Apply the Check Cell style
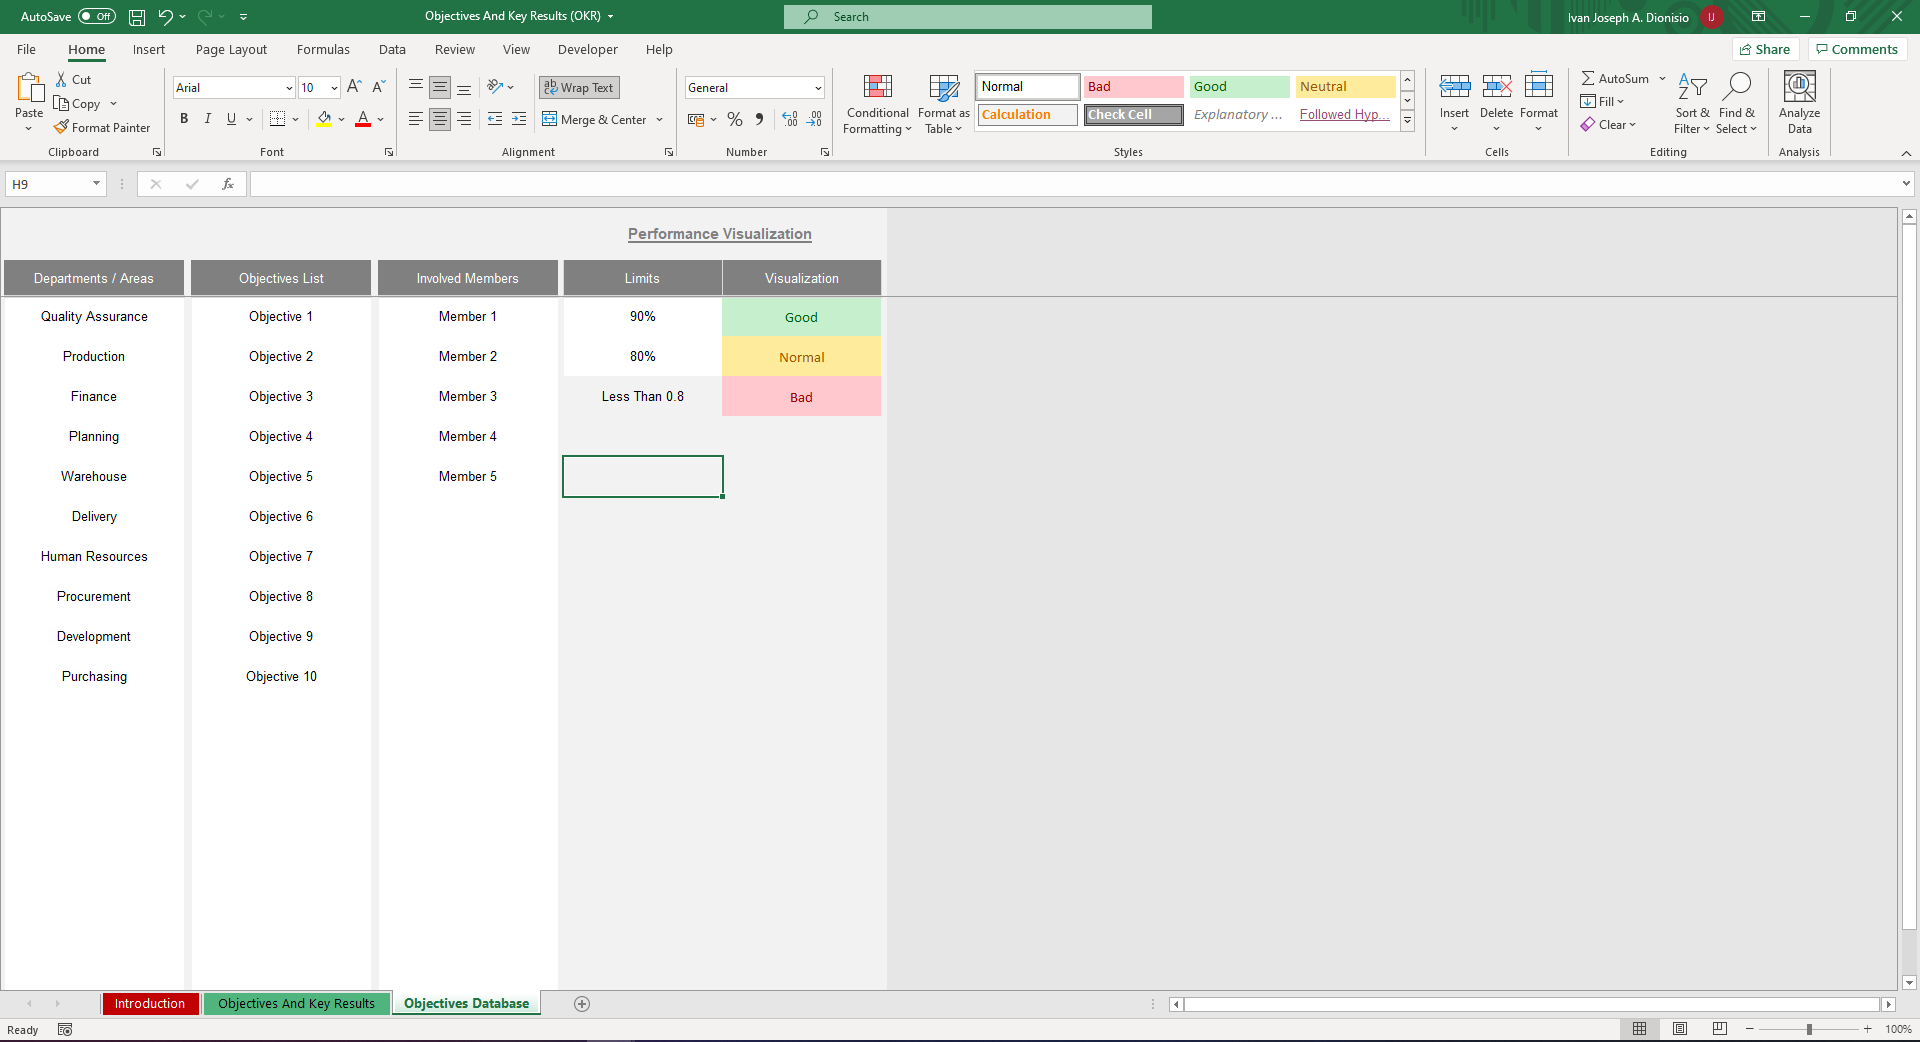 click(1134, 115)
